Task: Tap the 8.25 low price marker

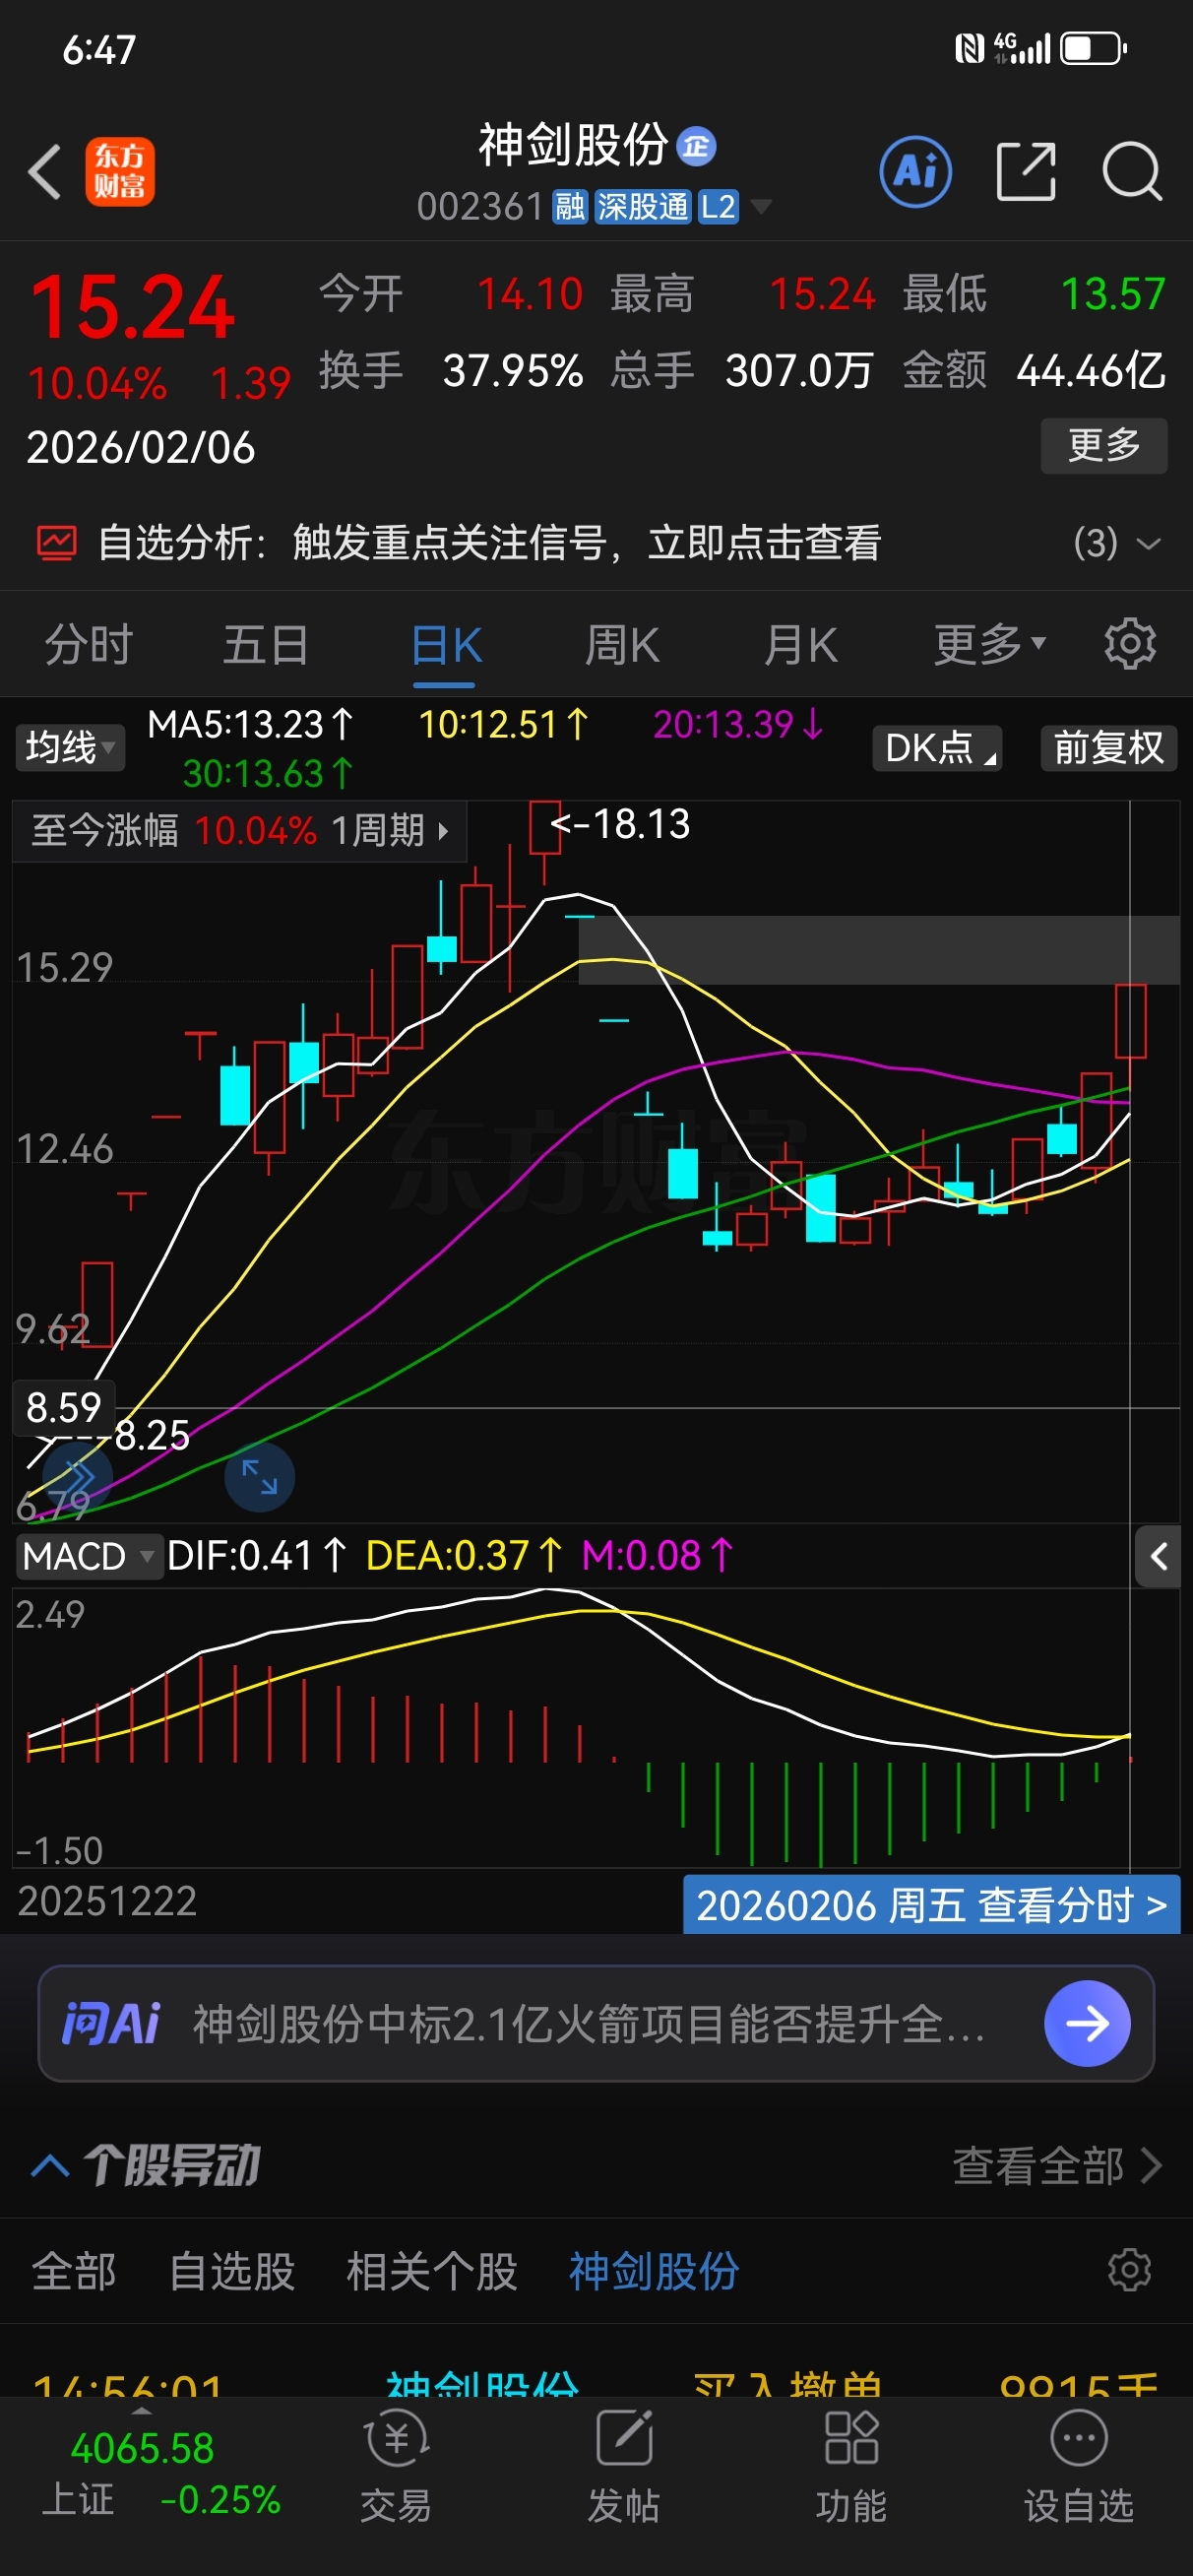Action: 152,1435
